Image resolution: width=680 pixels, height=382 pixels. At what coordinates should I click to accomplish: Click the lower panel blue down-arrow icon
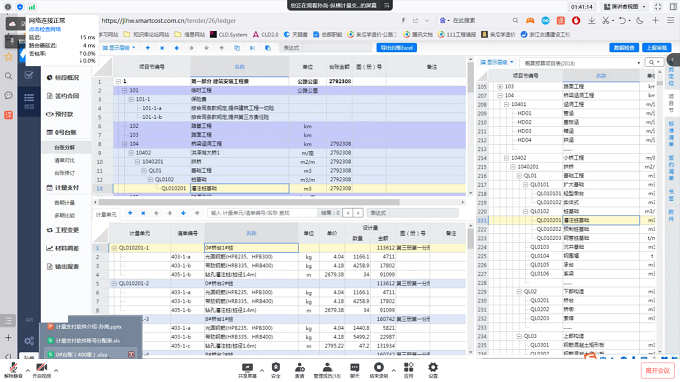point(183,213)
